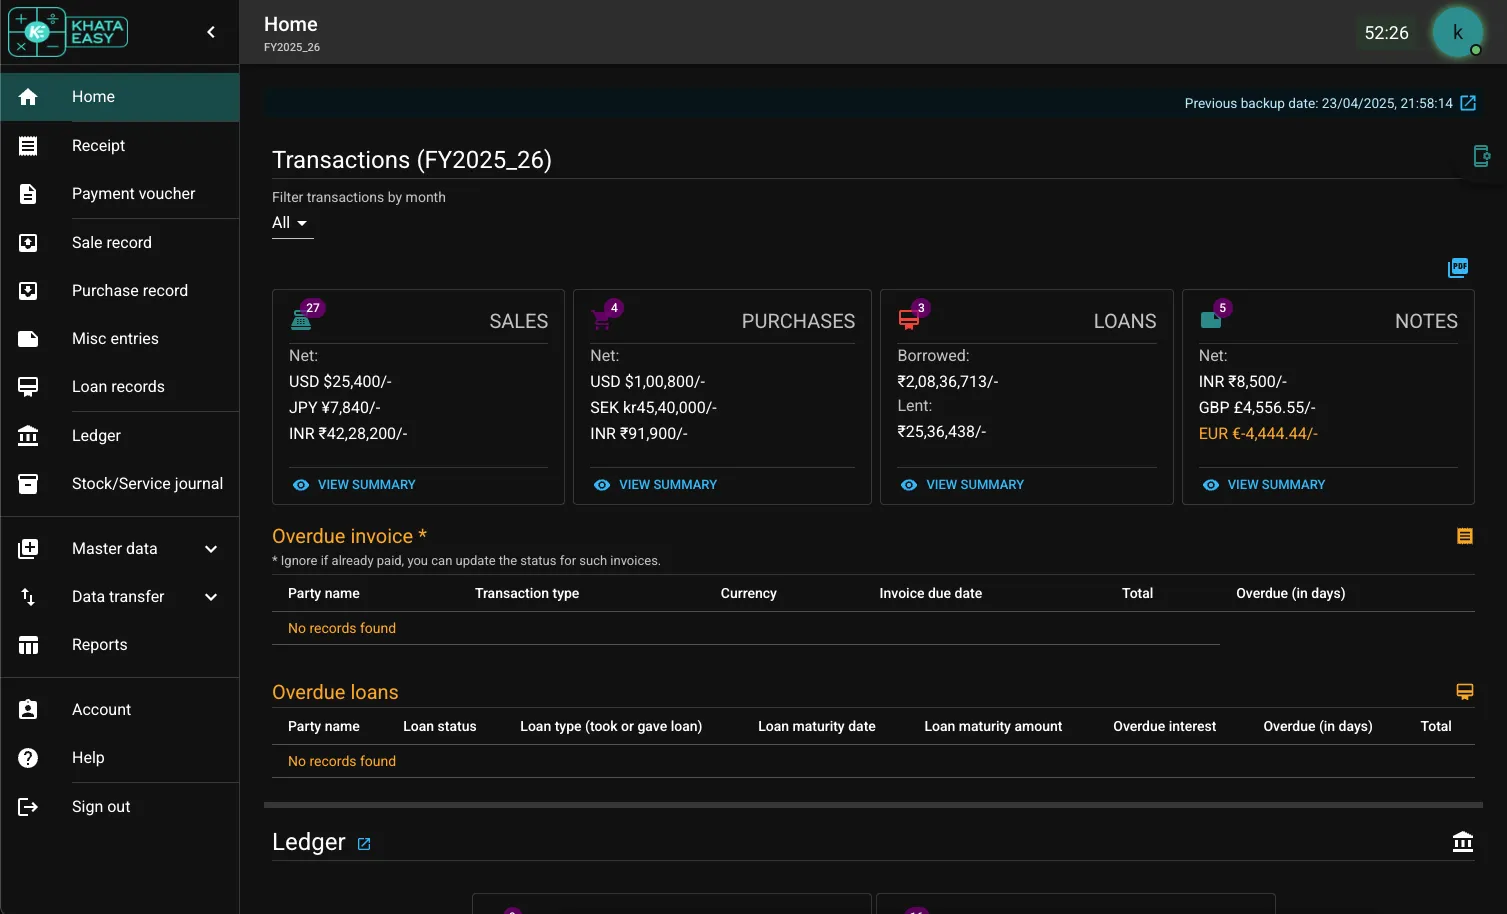
Task: Click '₹2,08,36,713/-' borrowed amount
Action: coord(948,382)
